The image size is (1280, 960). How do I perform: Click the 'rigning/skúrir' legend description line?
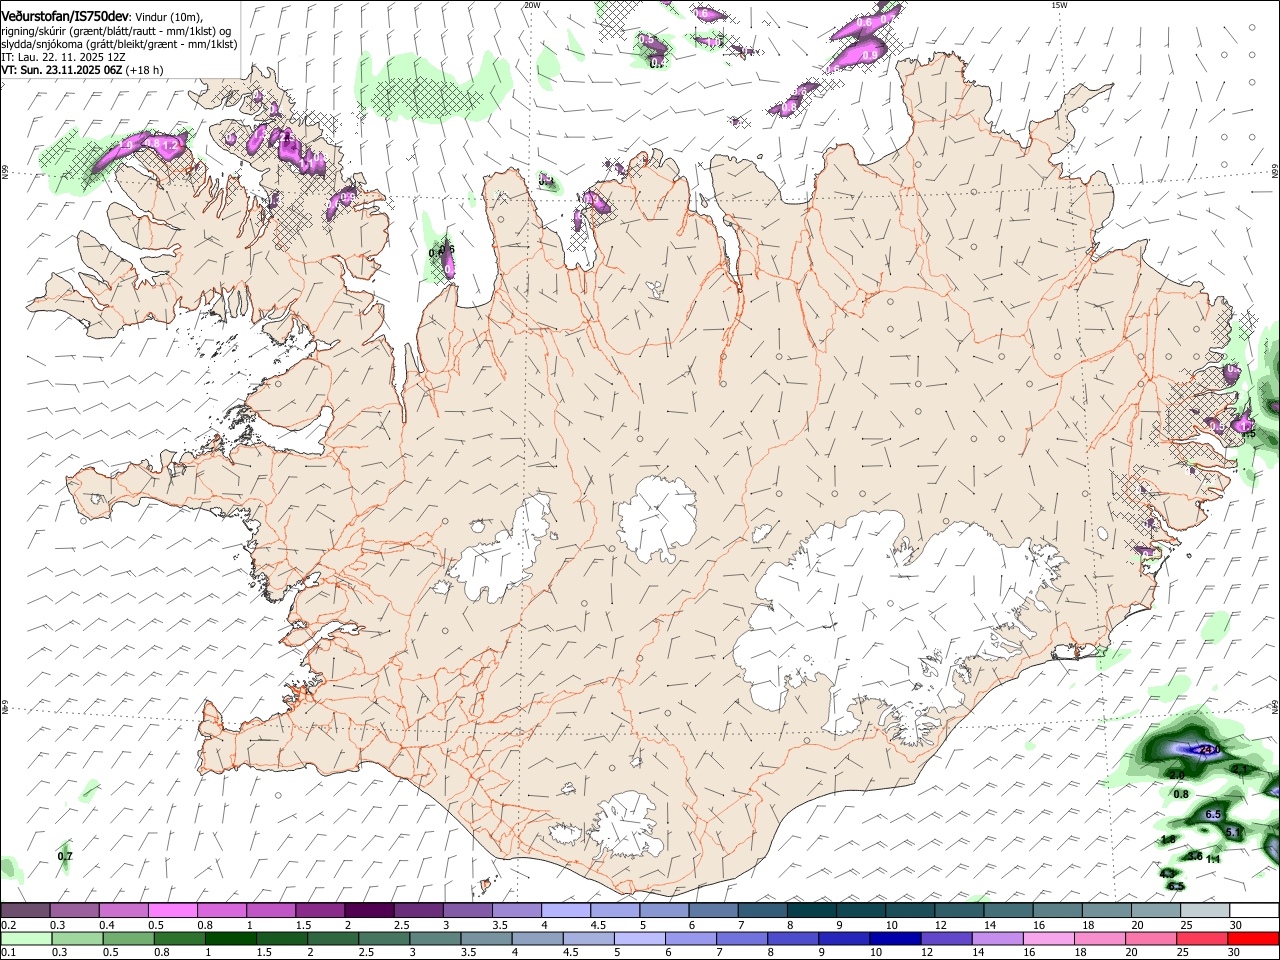[118, 31]
